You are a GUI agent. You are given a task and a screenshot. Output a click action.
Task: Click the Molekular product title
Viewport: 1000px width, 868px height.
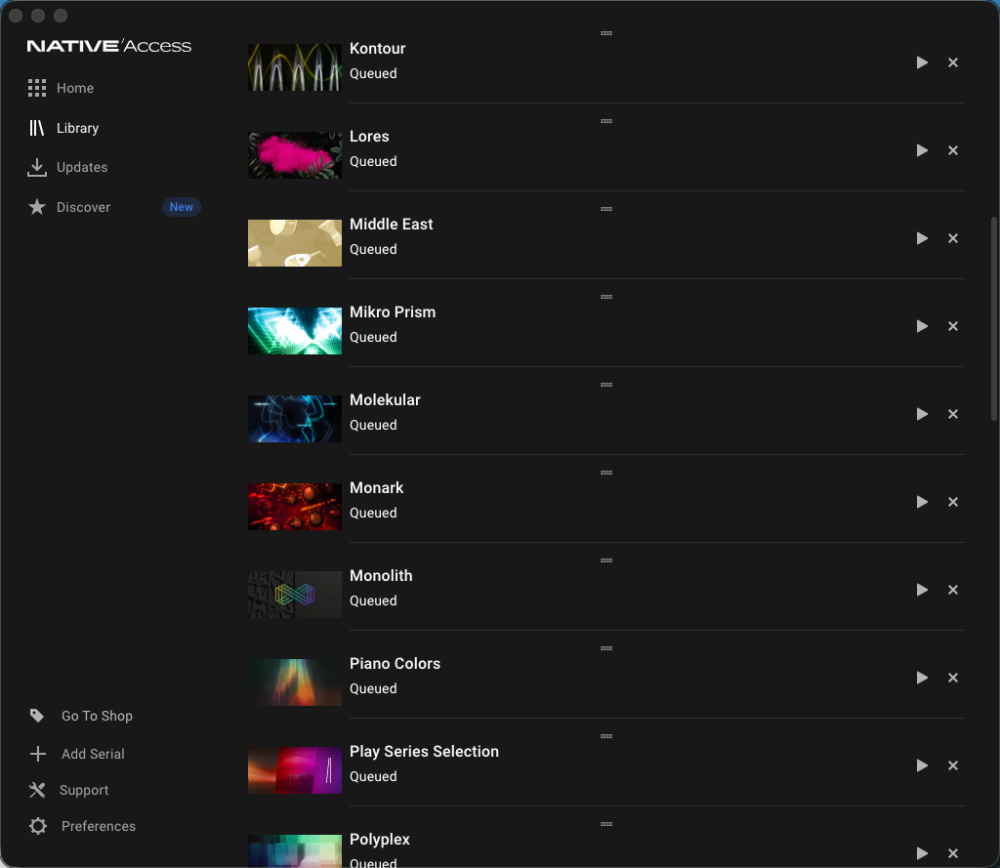[x=385, y=401]
